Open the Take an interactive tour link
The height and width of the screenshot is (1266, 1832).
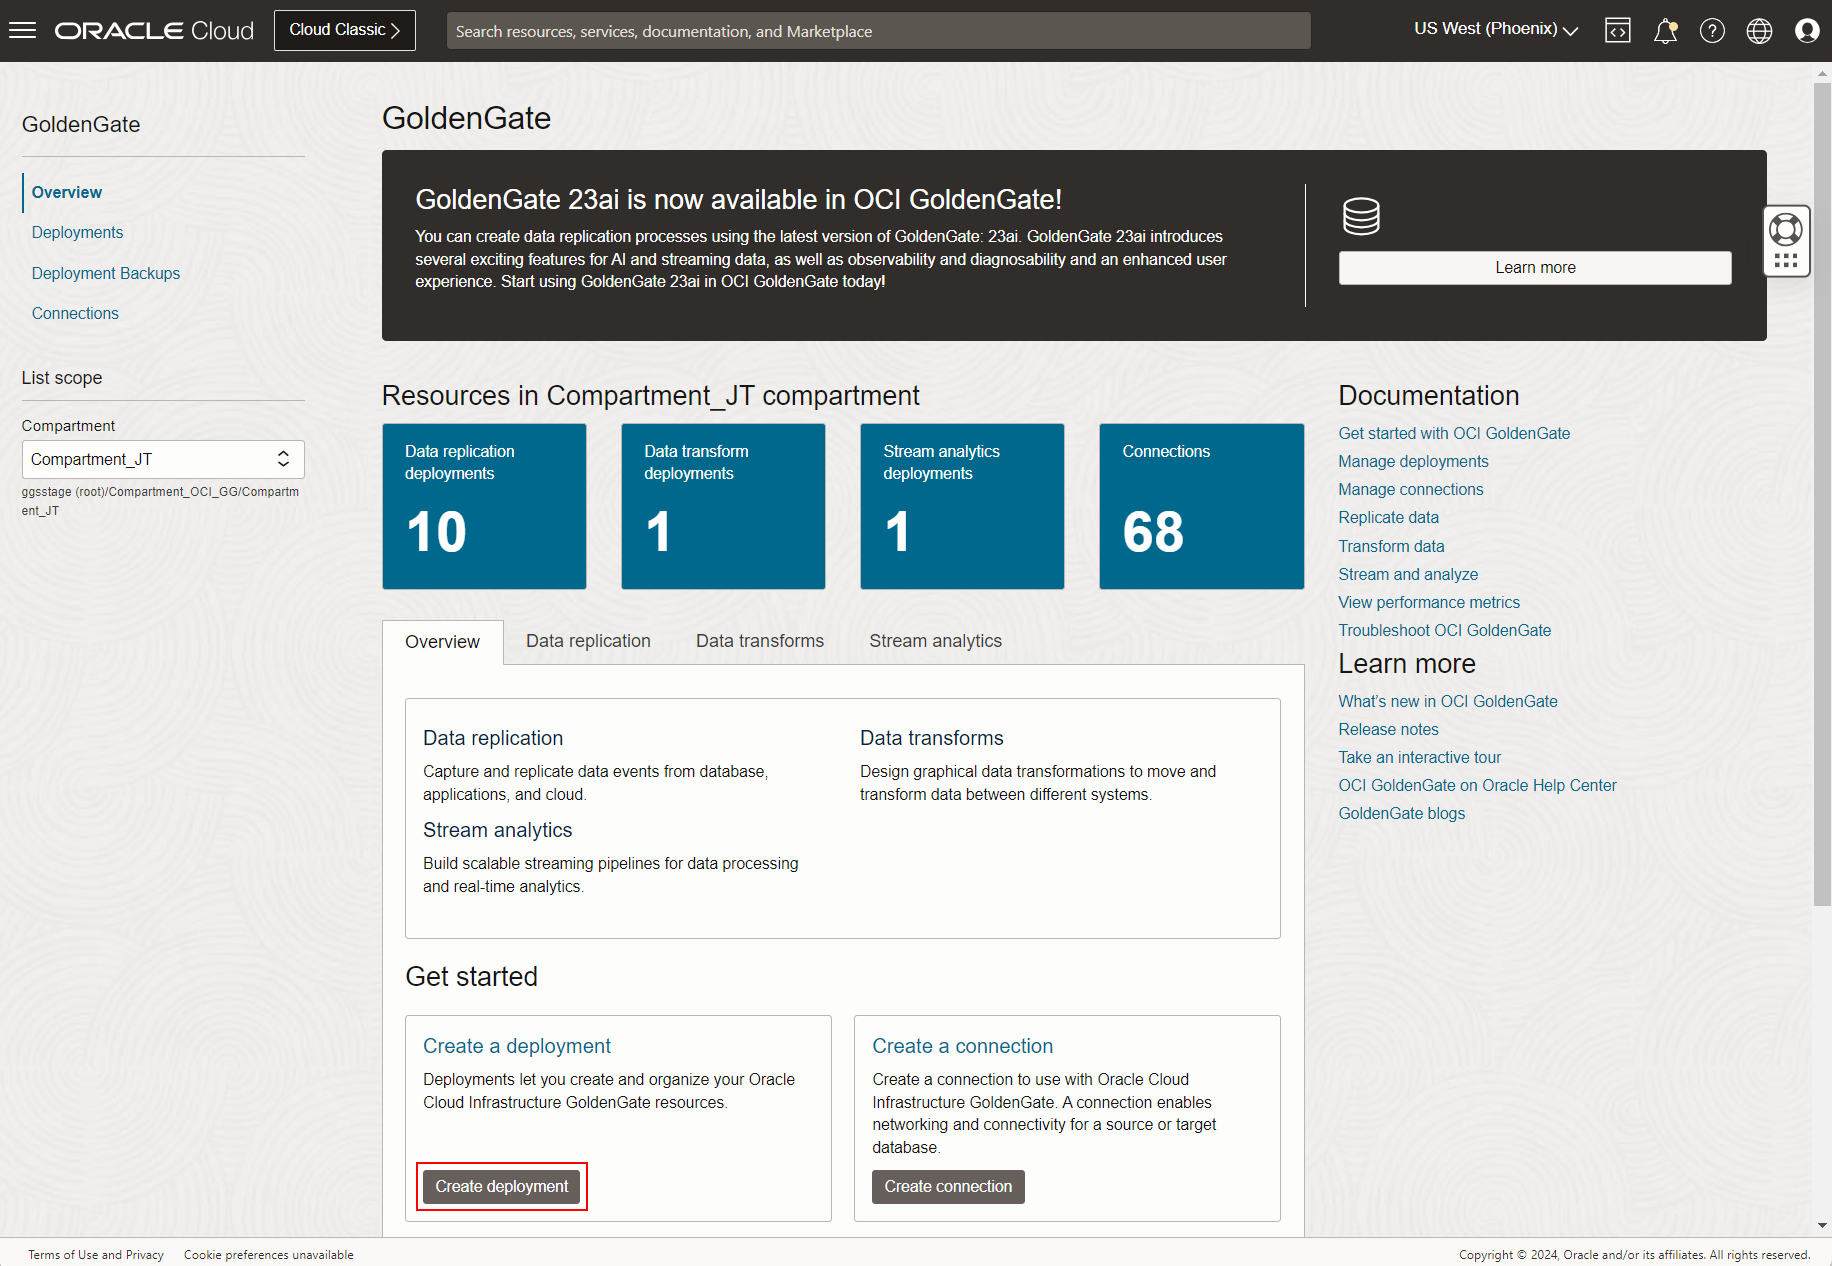[1420, 757]
